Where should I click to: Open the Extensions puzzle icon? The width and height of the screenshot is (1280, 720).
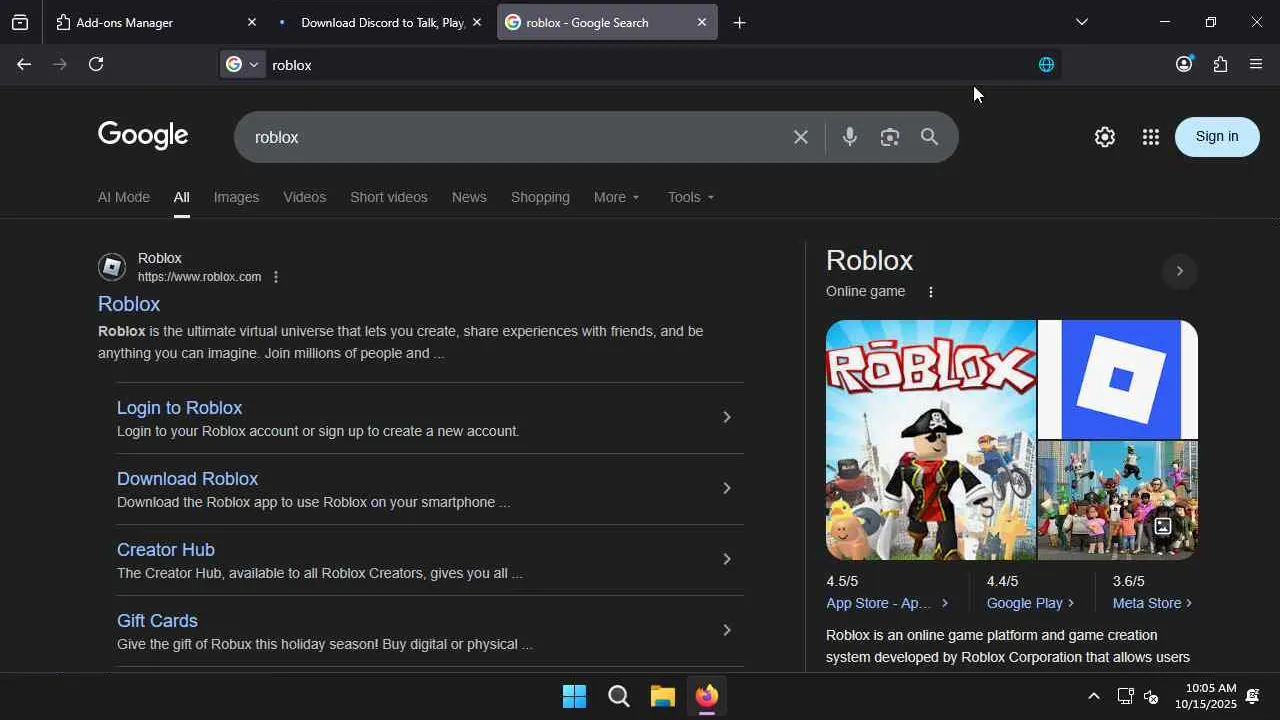point(1220,64)
